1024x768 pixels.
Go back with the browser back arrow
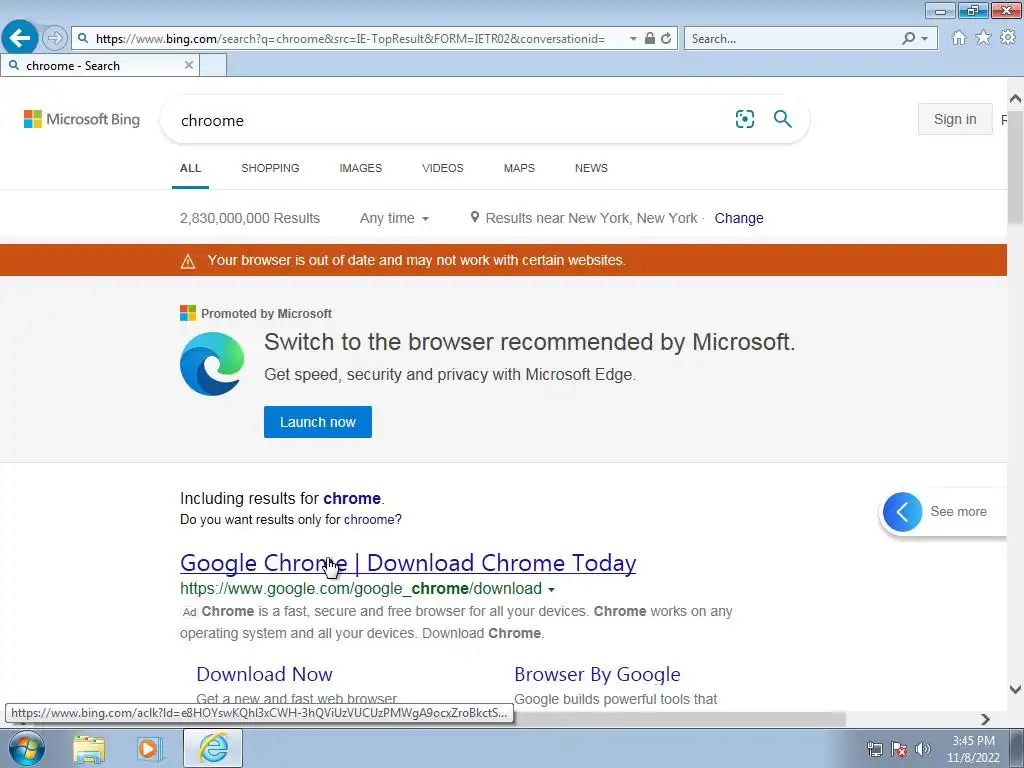pos(20,38)
